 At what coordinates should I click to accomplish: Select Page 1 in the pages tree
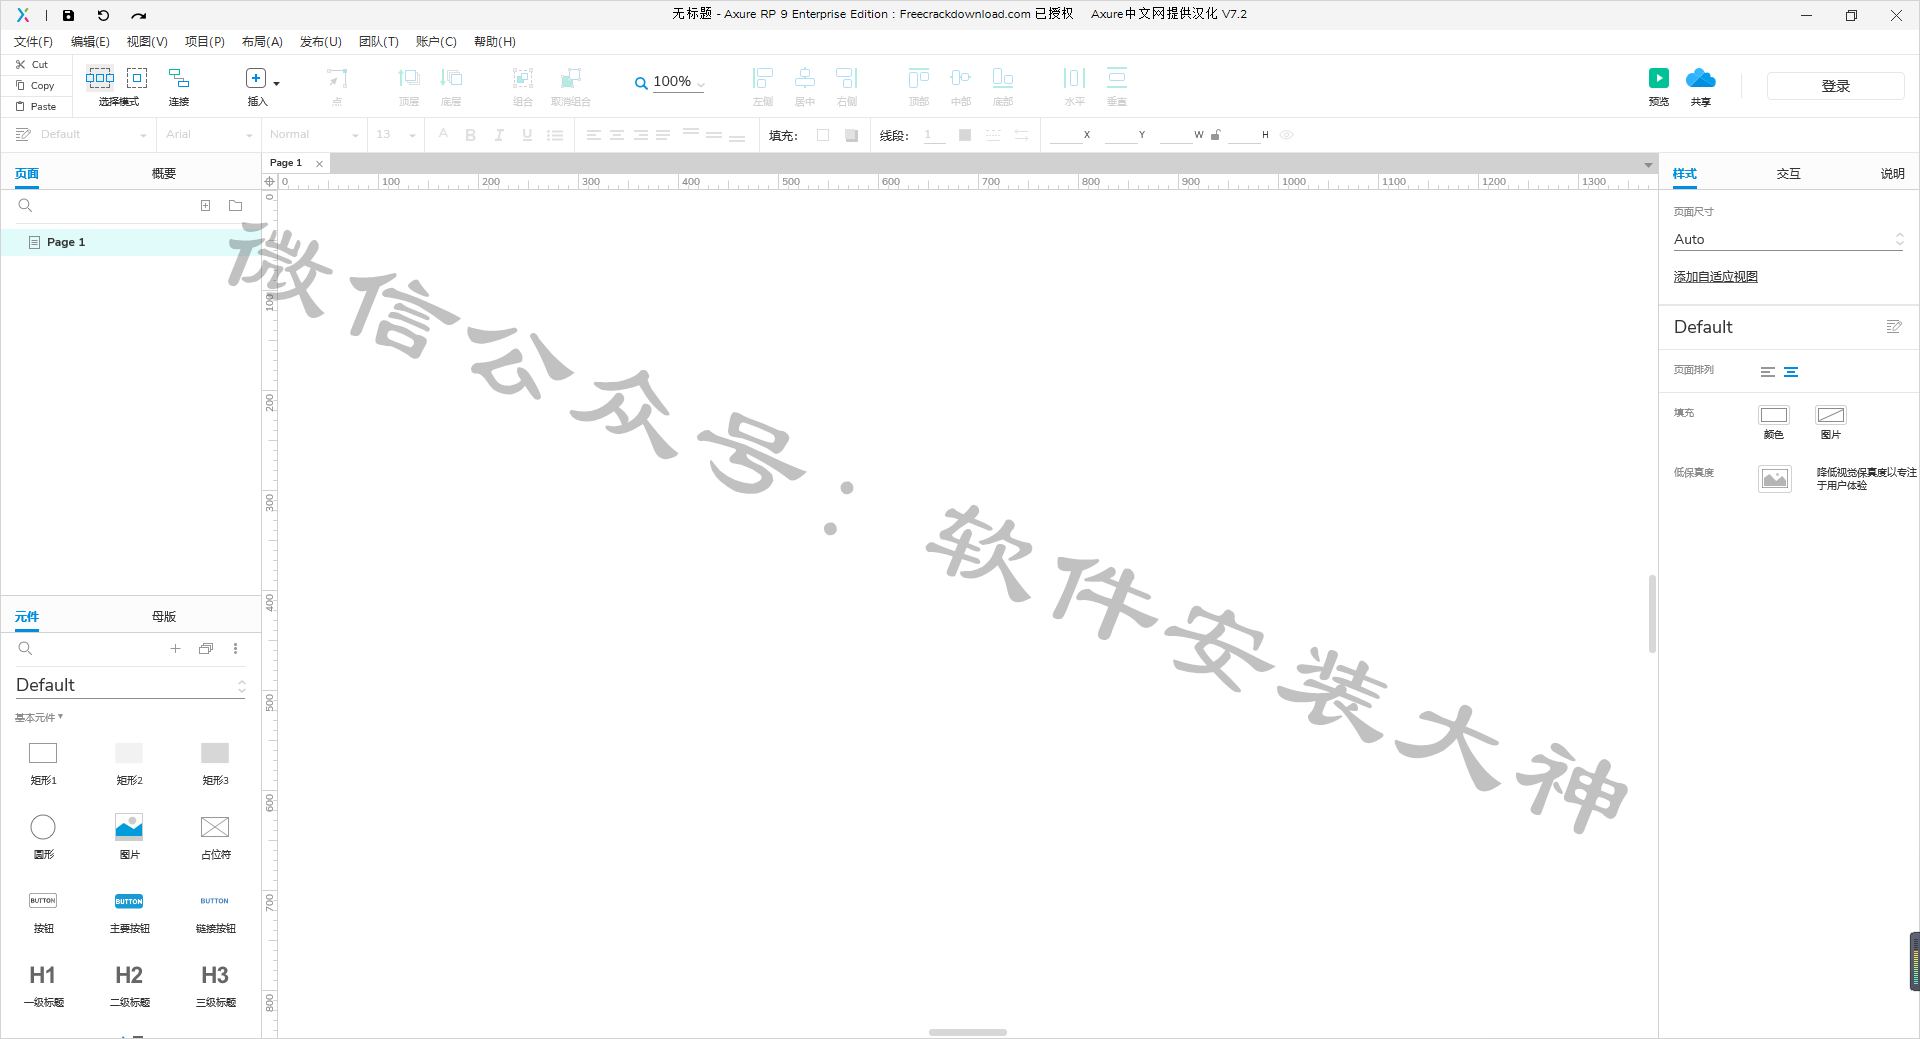[x=130, y=242]
